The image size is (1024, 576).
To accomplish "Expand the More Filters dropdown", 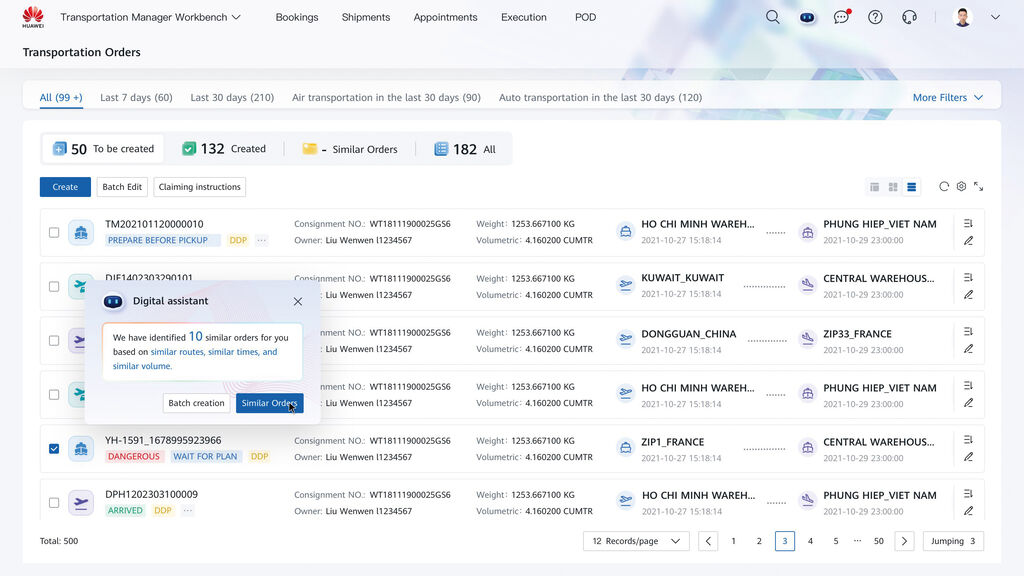I will tap(947, 98).
